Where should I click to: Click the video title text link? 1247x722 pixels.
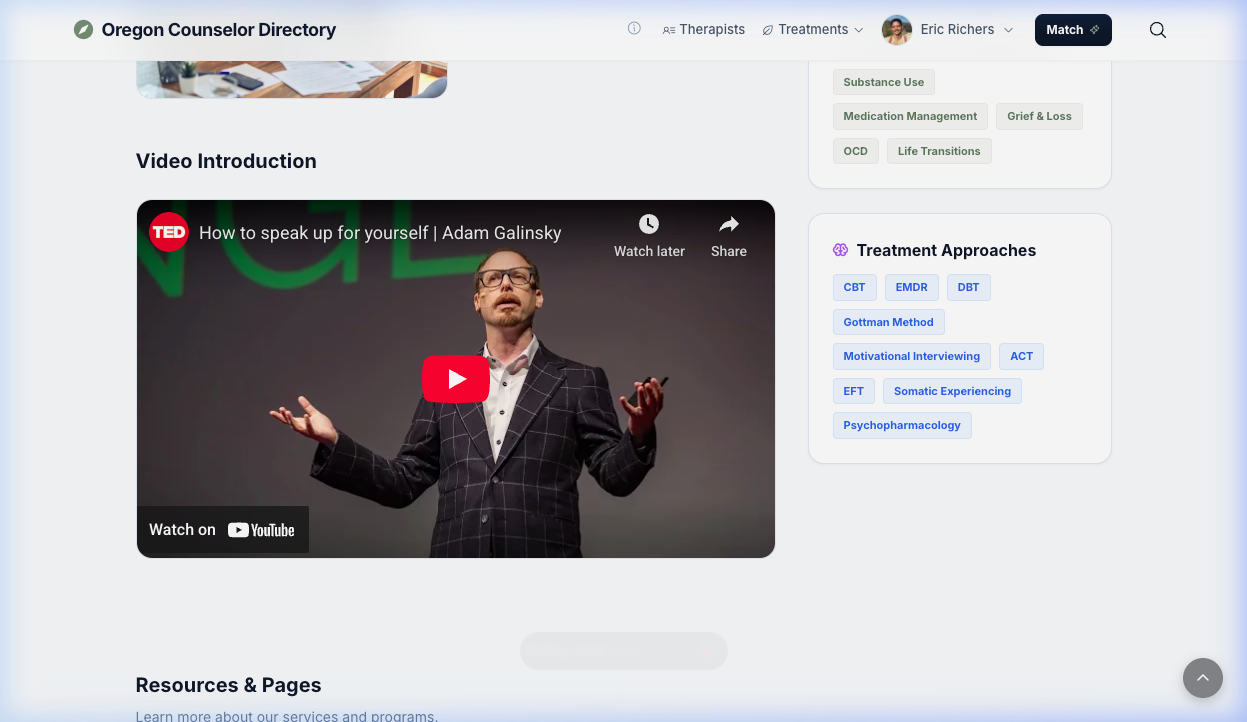click(380, 233)
